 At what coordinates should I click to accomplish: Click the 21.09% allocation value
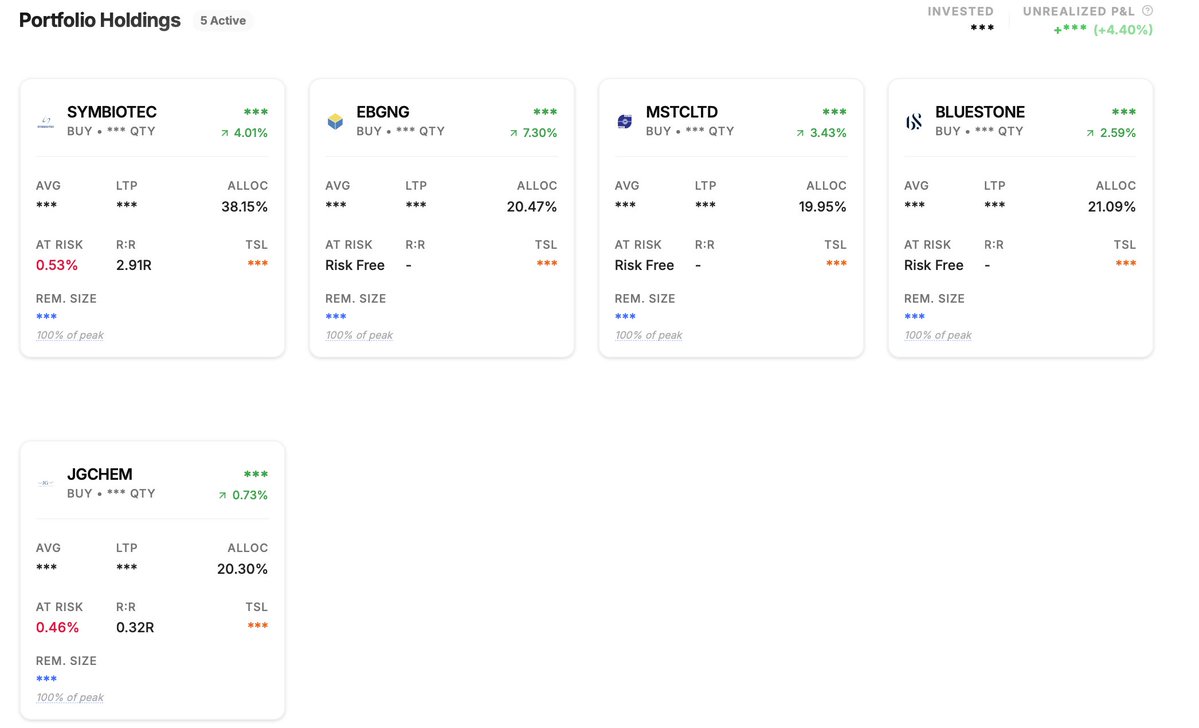(1112, 206)
